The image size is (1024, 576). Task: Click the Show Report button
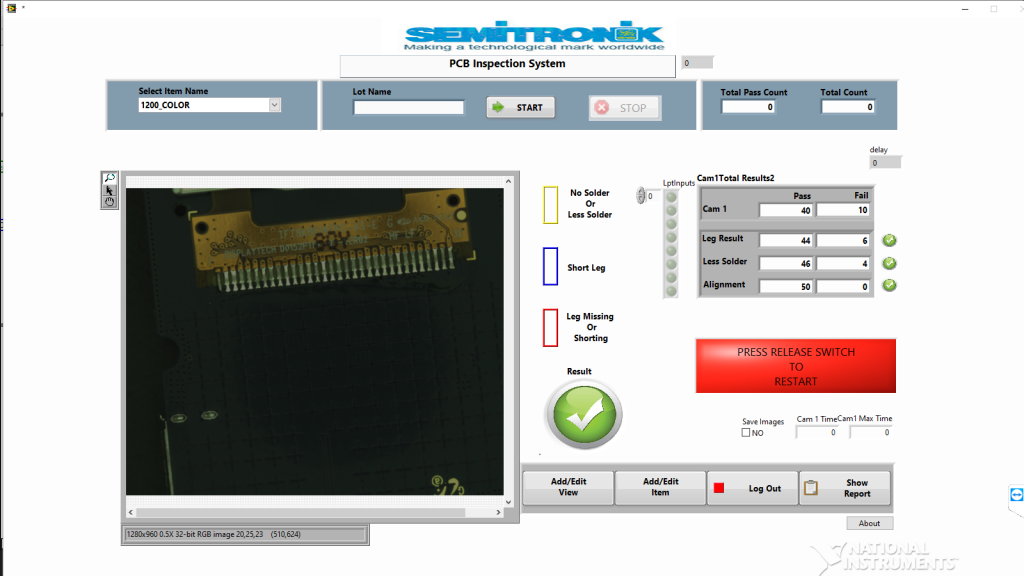844,489
